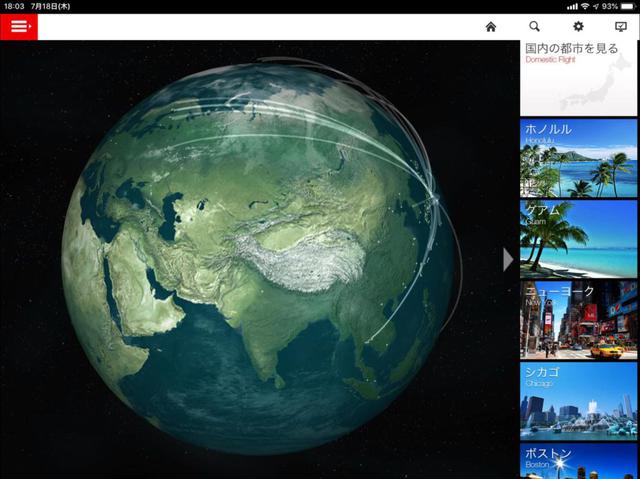
Task: Tap the screen display monitor icon
Action: (620, 27)
